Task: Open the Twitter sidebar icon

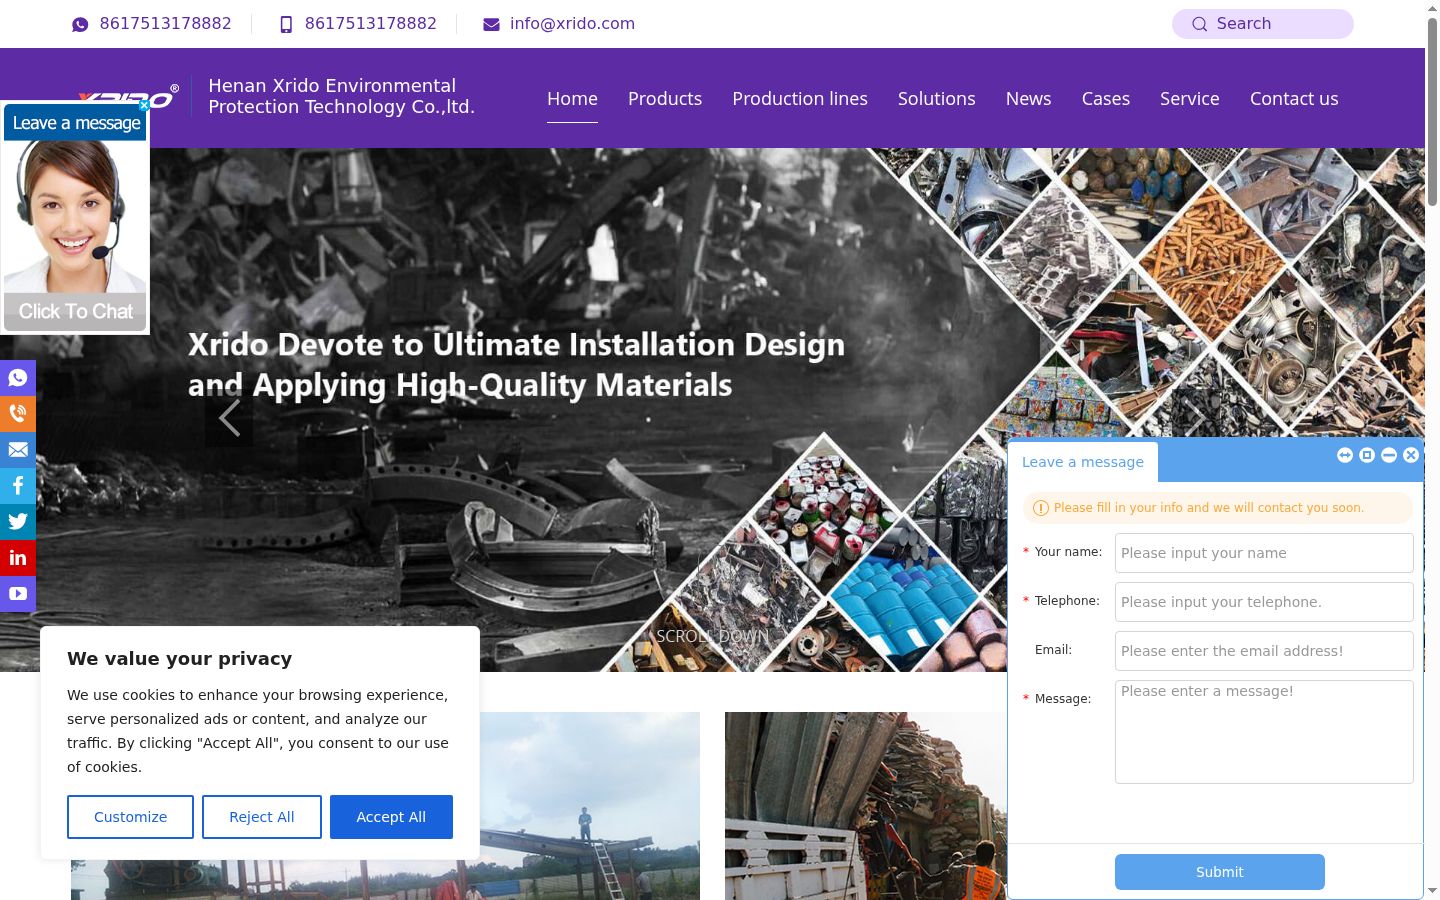Action: 18,522
